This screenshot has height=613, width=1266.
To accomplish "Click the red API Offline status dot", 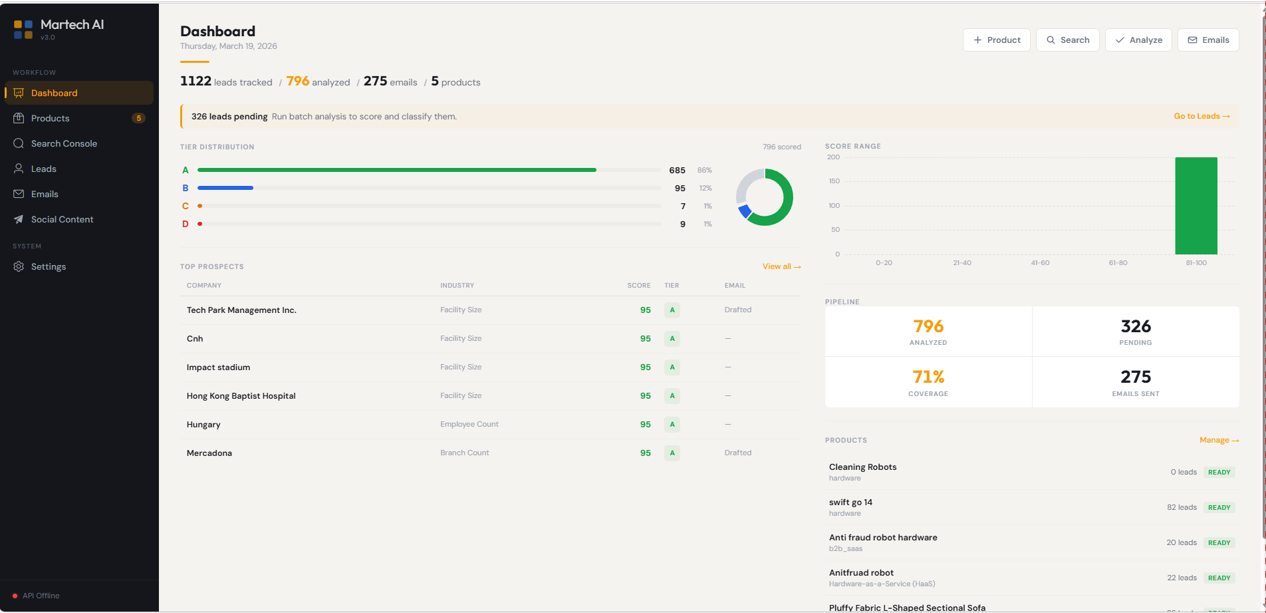I will (x=15, y=596).
